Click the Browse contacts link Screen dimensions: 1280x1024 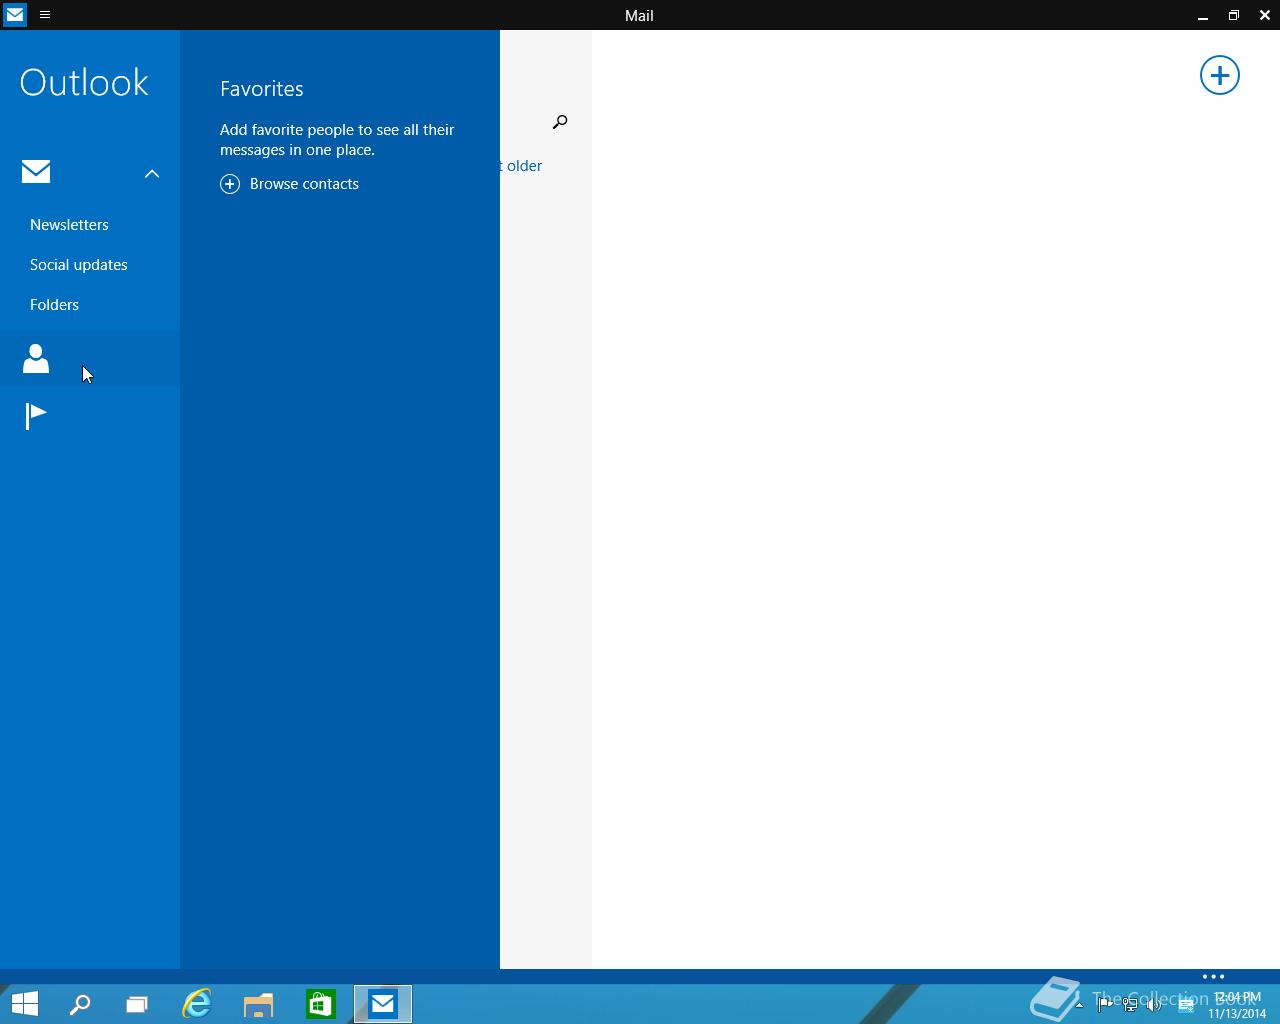pos(304,184)
